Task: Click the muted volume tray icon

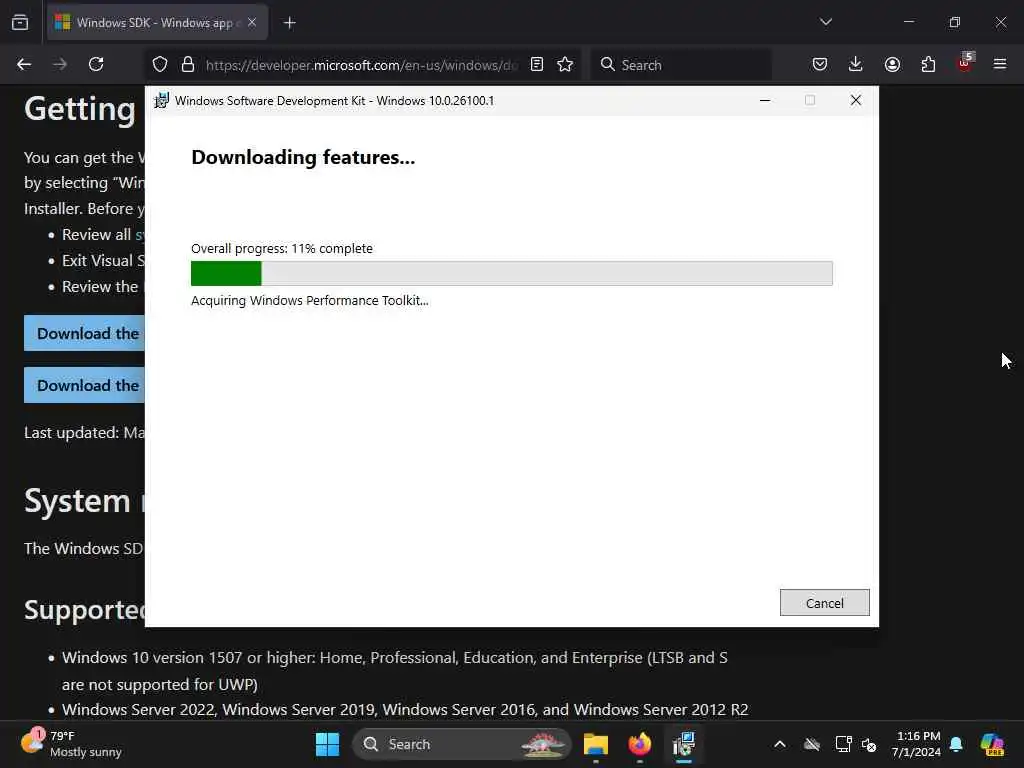Action: (x=869, y=744)
